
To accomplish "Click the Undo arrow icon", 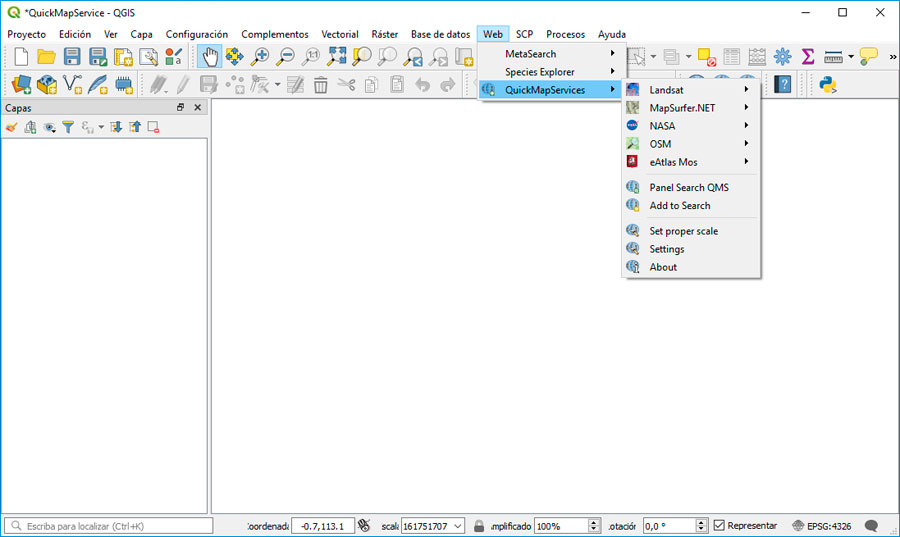I will tap(422, 85).
